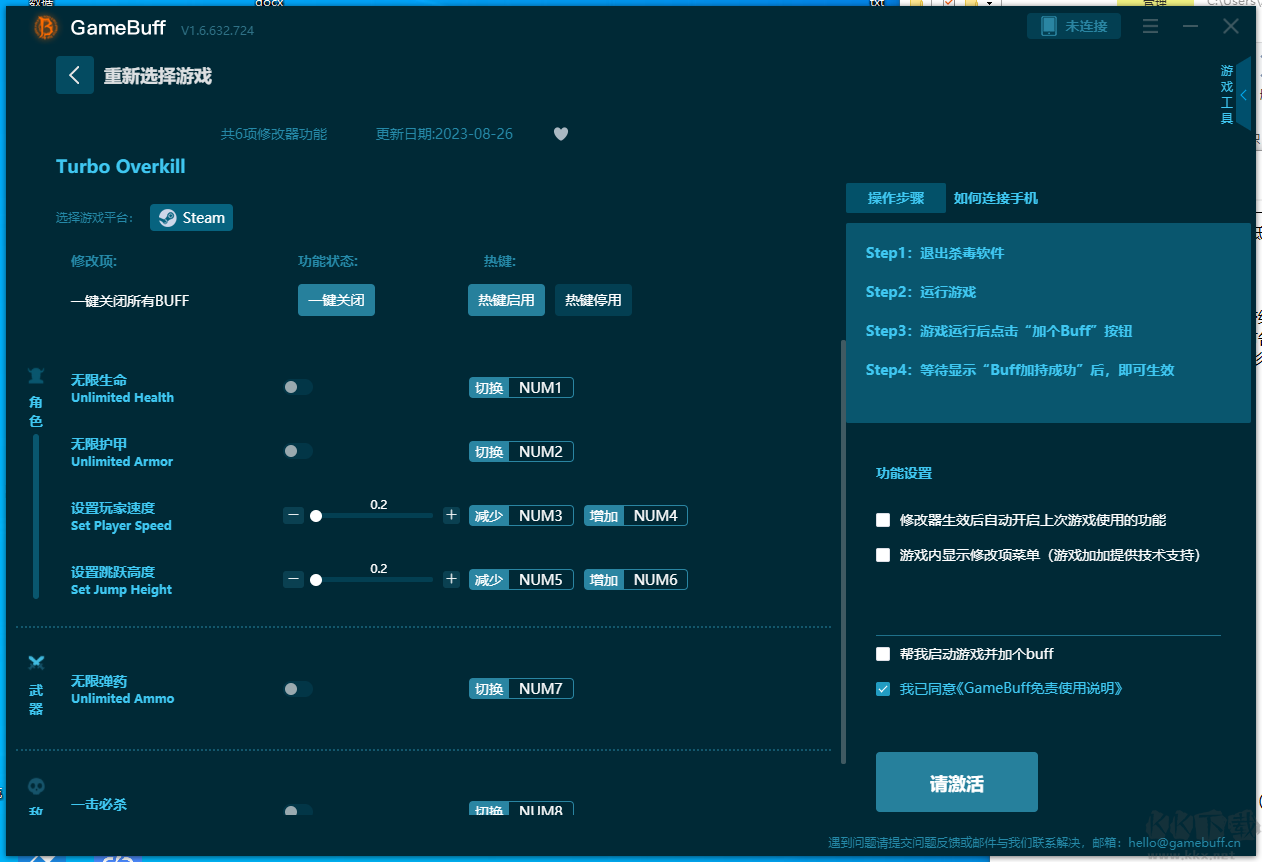Viewport: 1262px width, 862px height.
Task: Click the Set Jump Height label
Action: (x=121, y=590)
